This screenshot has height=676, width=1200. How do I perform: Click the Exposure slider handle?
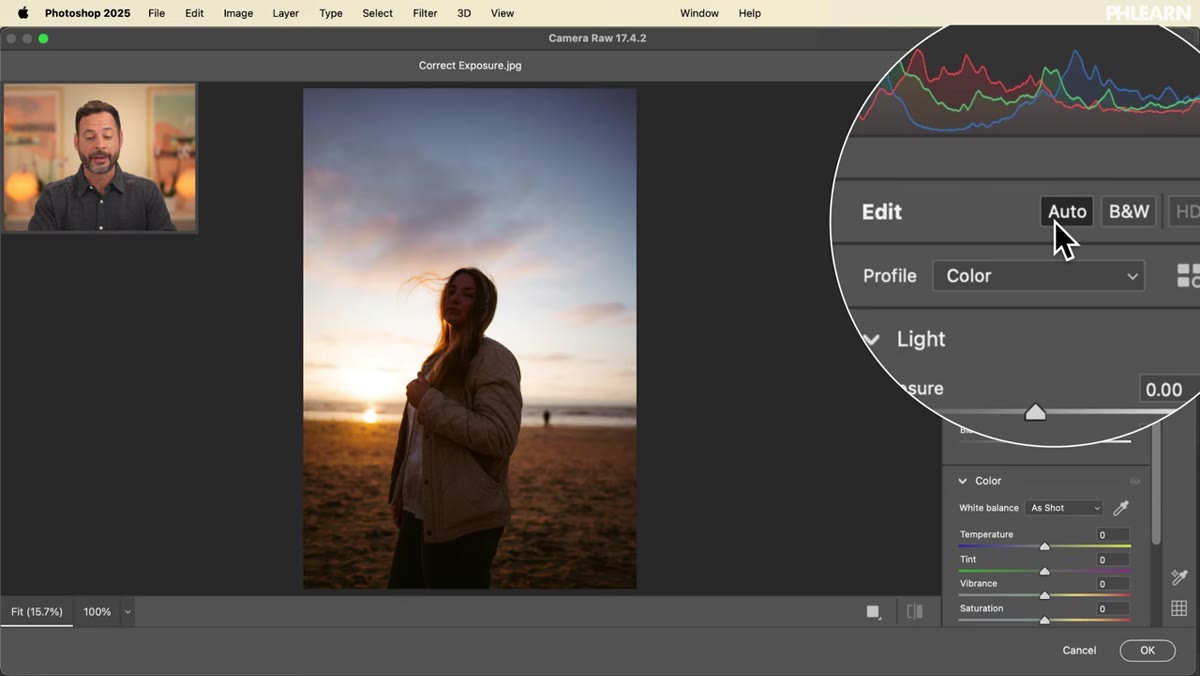click(1035, 411)
